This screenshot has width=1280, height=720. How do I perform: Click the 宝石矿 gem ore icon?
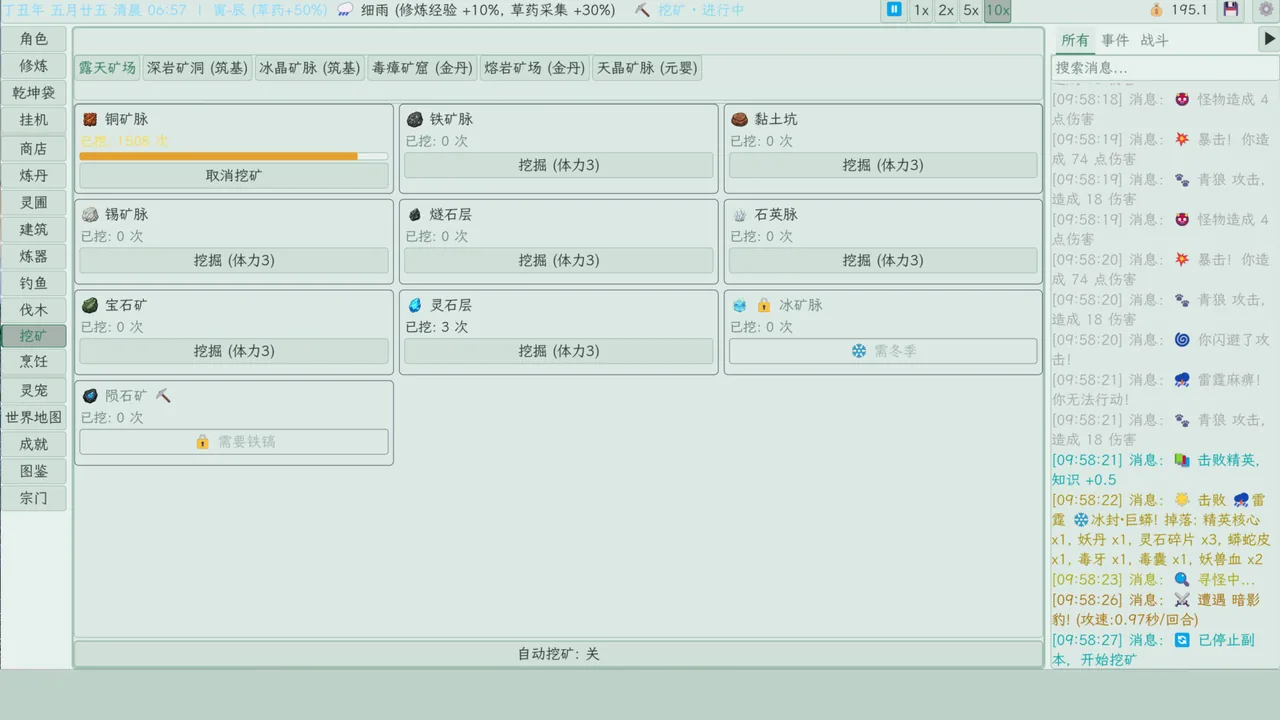pyautogui.click(x=90, y=305)
